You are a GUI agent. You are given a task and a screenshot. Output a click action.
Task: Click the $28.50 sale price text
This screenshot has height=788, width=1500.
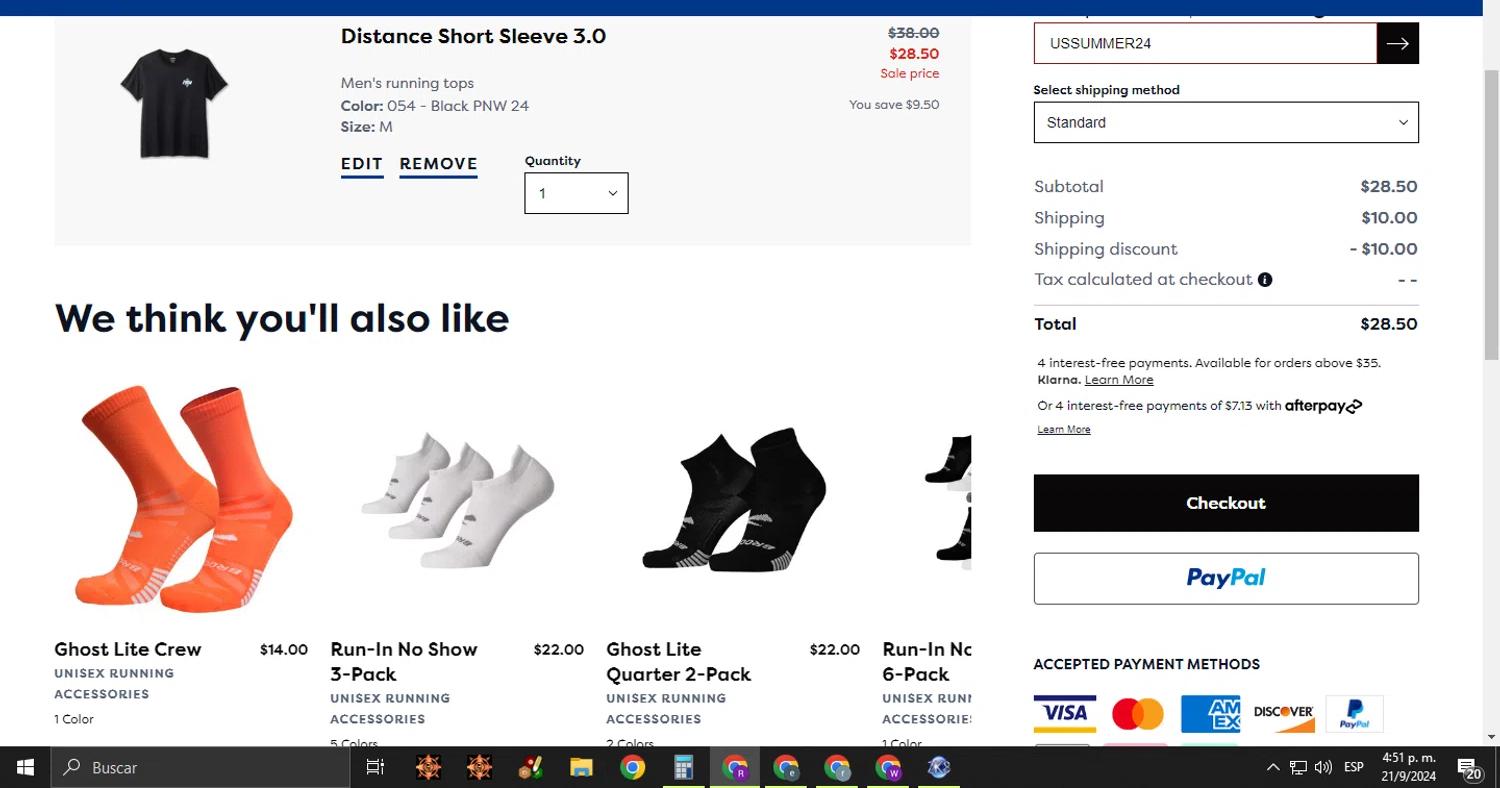pos(914,54)
